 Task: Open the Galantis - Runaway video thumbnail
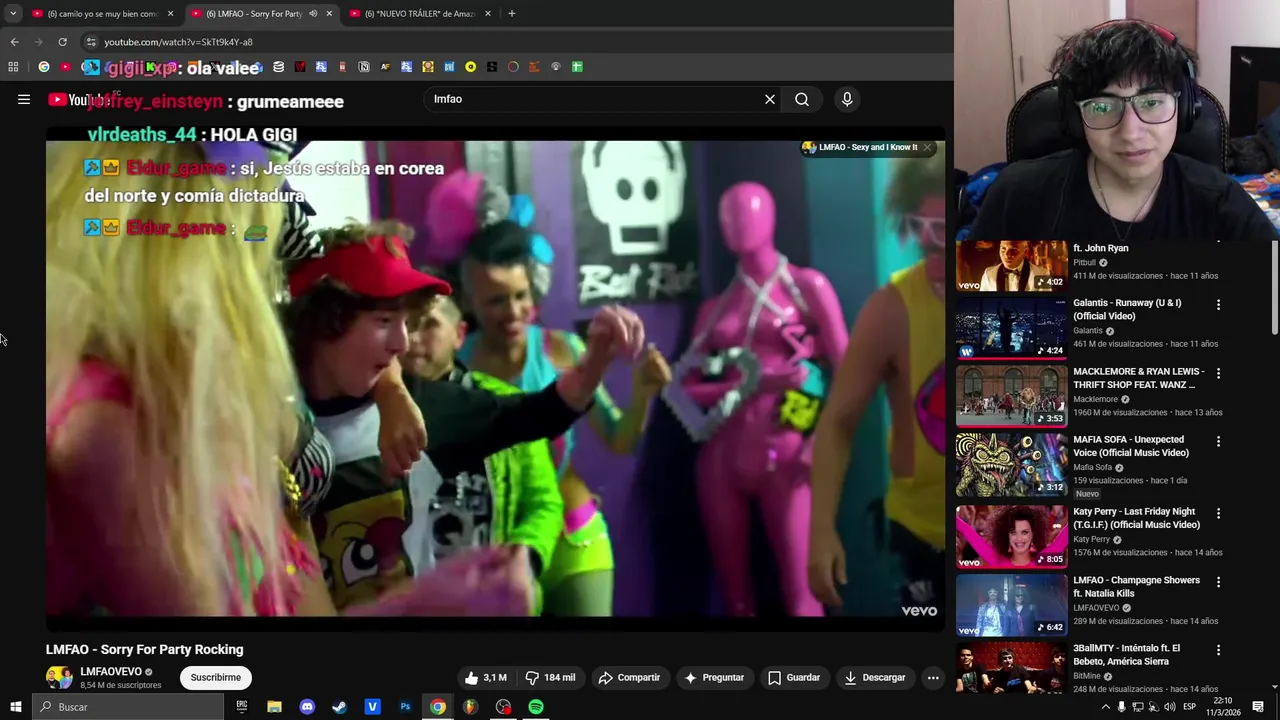[1011, 327]
